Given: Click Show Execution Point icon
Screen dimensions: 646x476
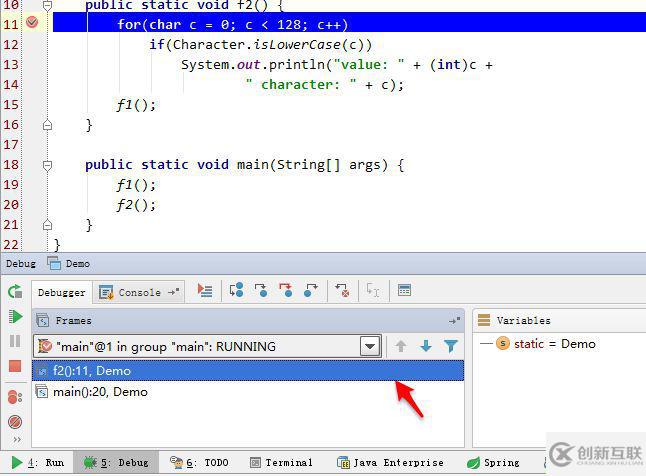Looking at the screenshot, I should (x=205, y=291).
